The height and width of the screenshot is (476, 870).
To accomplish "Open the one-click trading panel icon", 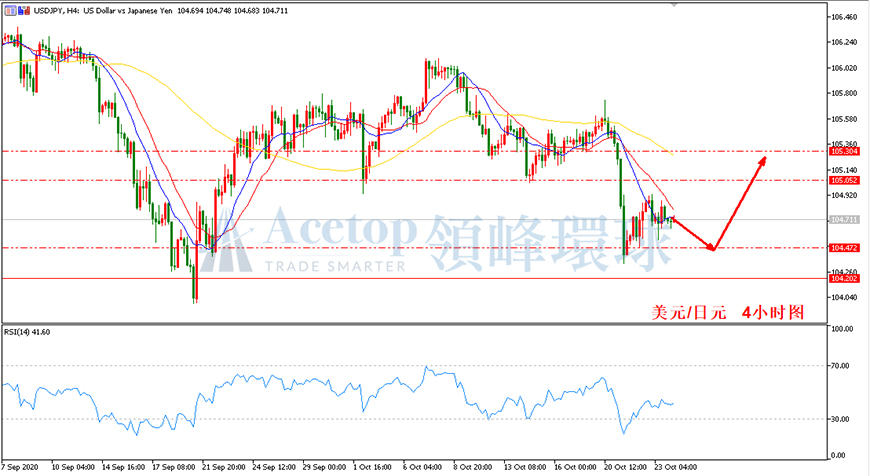I will coord(9,11).
